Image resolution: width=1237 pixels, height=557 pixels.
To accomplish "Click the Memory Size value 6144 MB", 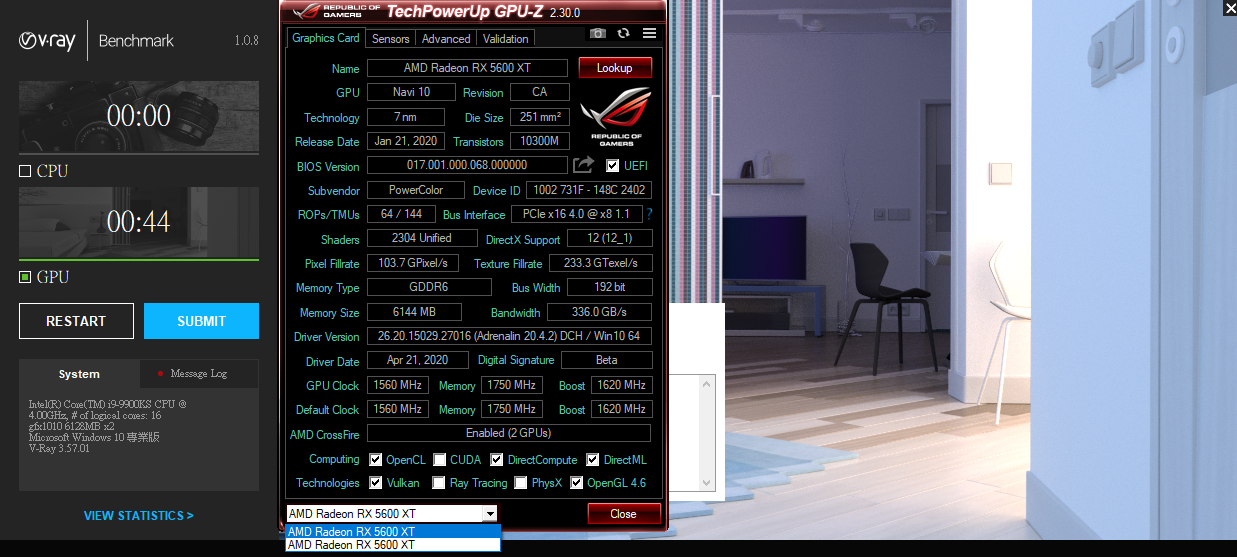I will coord(414,312).
